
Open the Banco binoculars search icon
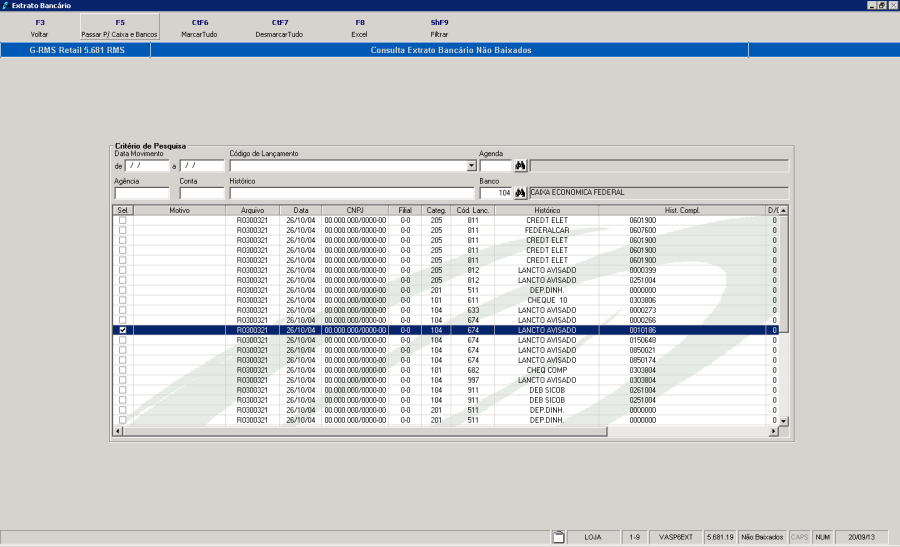(x=520, y=193)
